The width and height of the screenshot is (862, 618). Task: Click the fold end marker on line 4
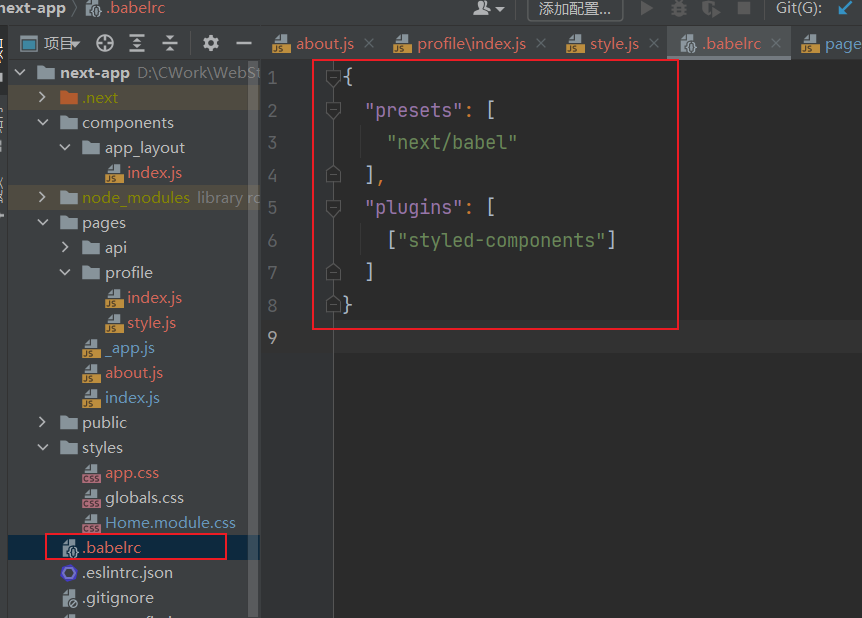pos(333,174)
